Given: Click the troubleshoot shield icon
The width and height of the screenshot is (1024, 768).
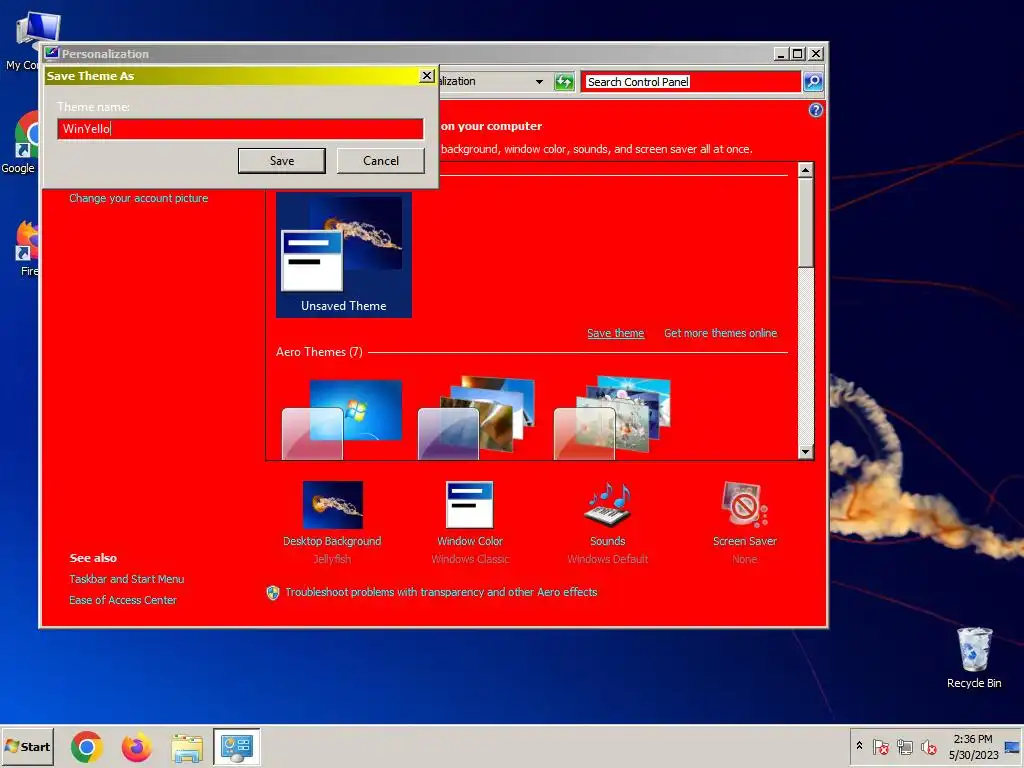Looking at the screenshot, I should (x=273, y=592).
